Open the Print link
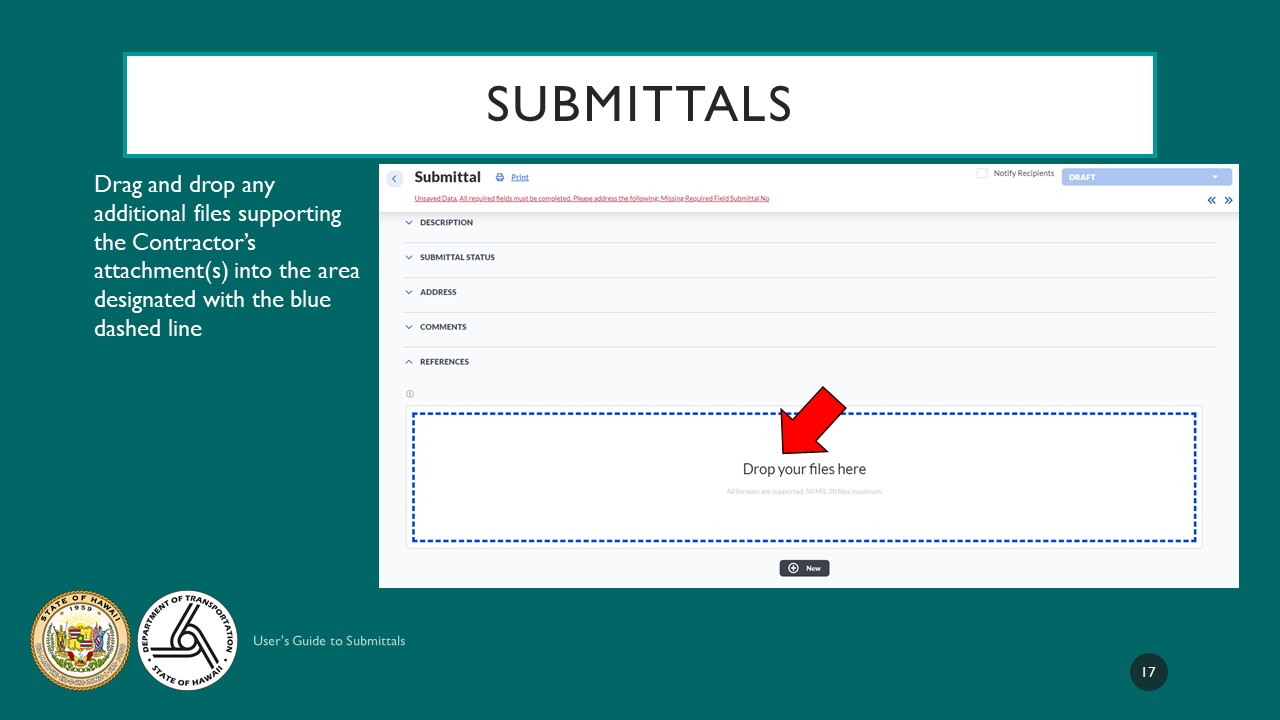This screenshot has height=720, width=1280. click(x=520, y=177)
